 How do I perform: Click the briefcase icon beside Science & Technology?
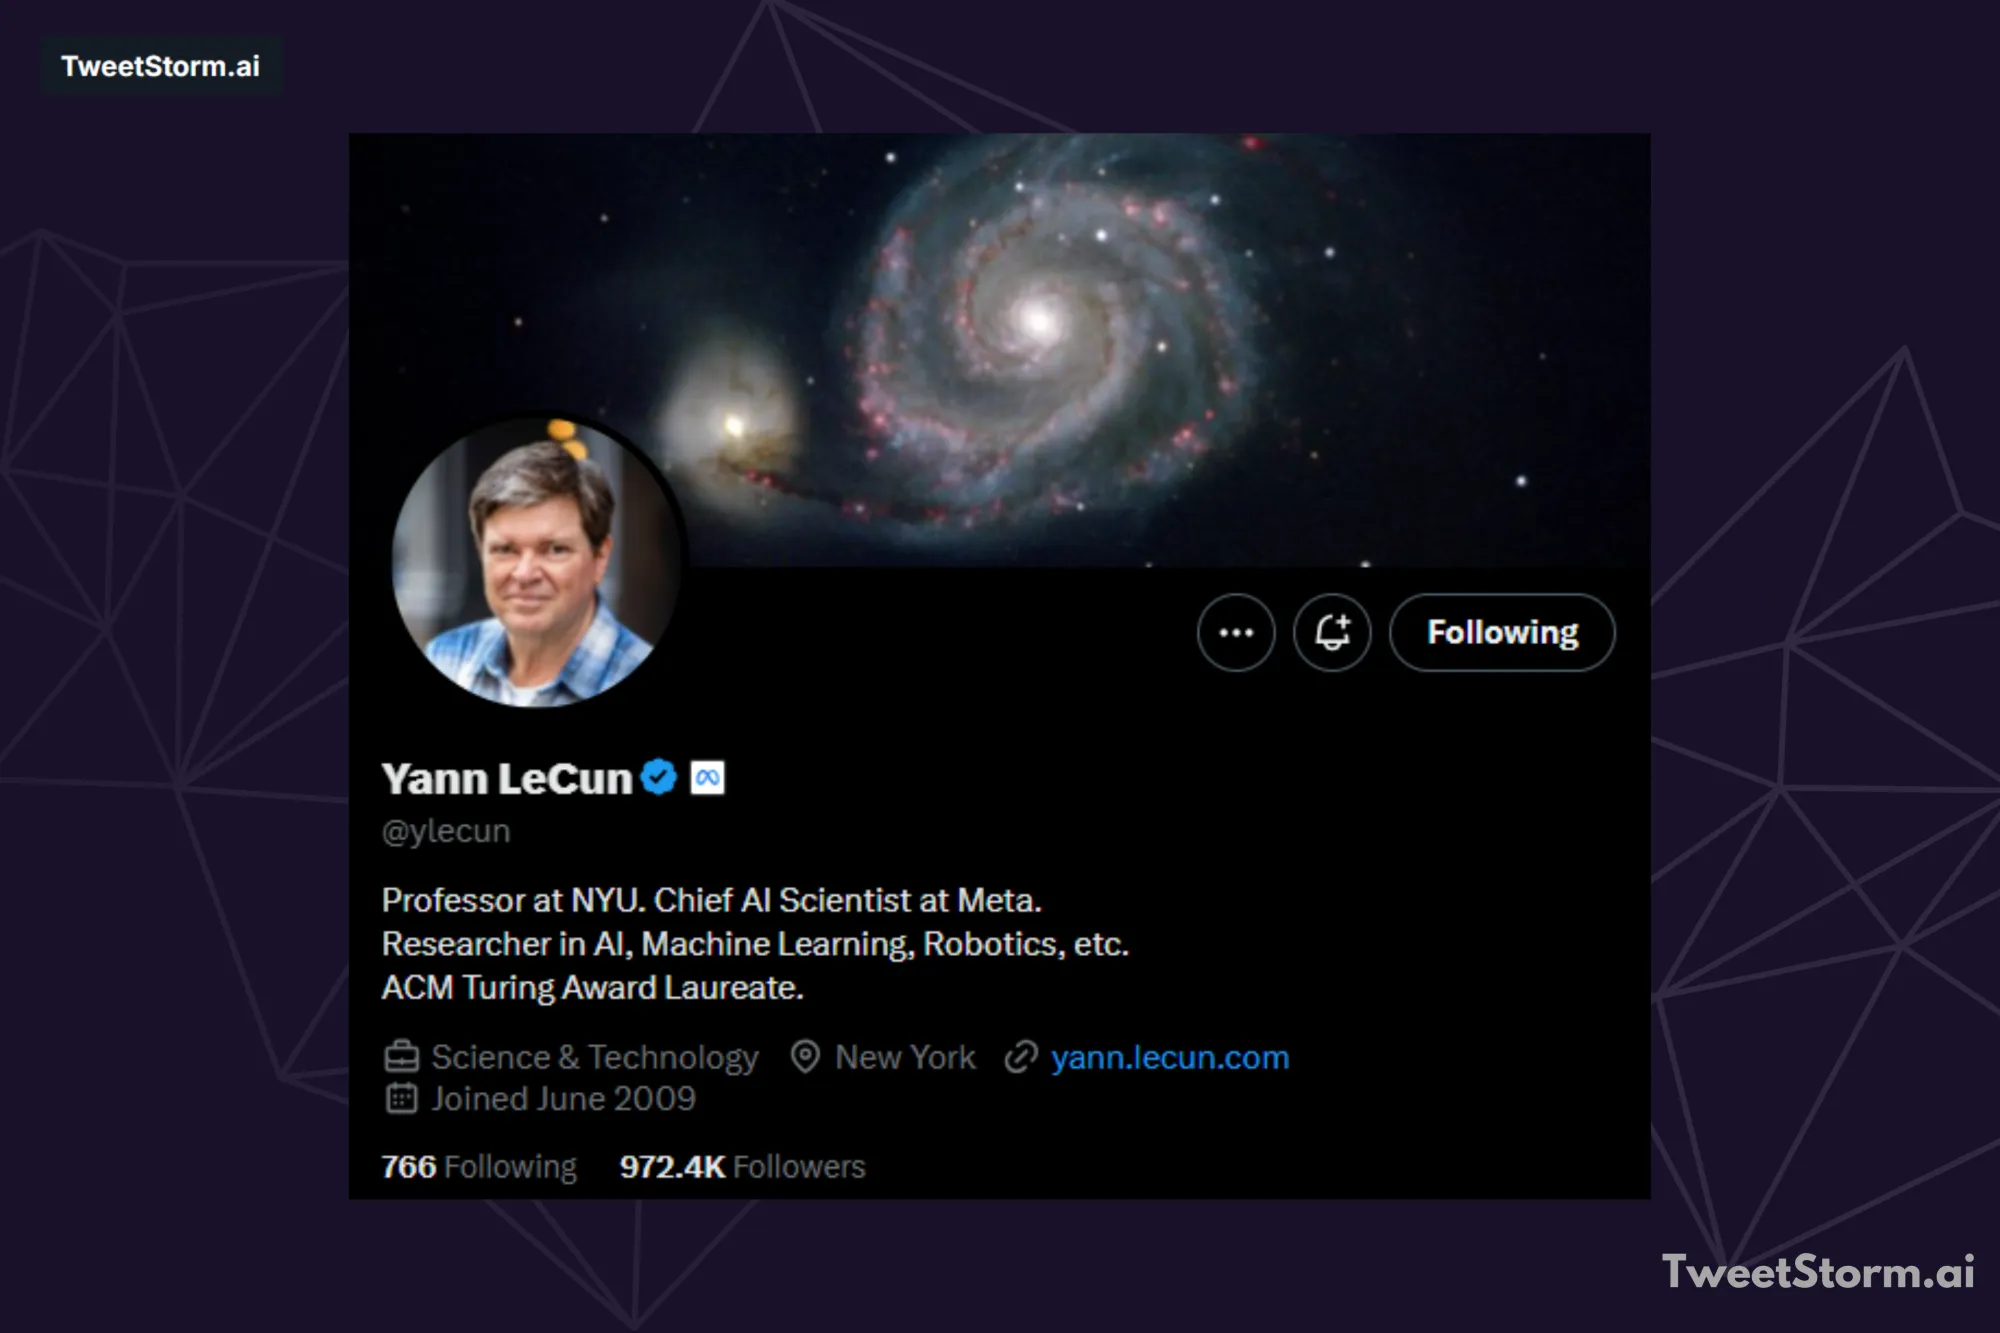[399, 1057]
